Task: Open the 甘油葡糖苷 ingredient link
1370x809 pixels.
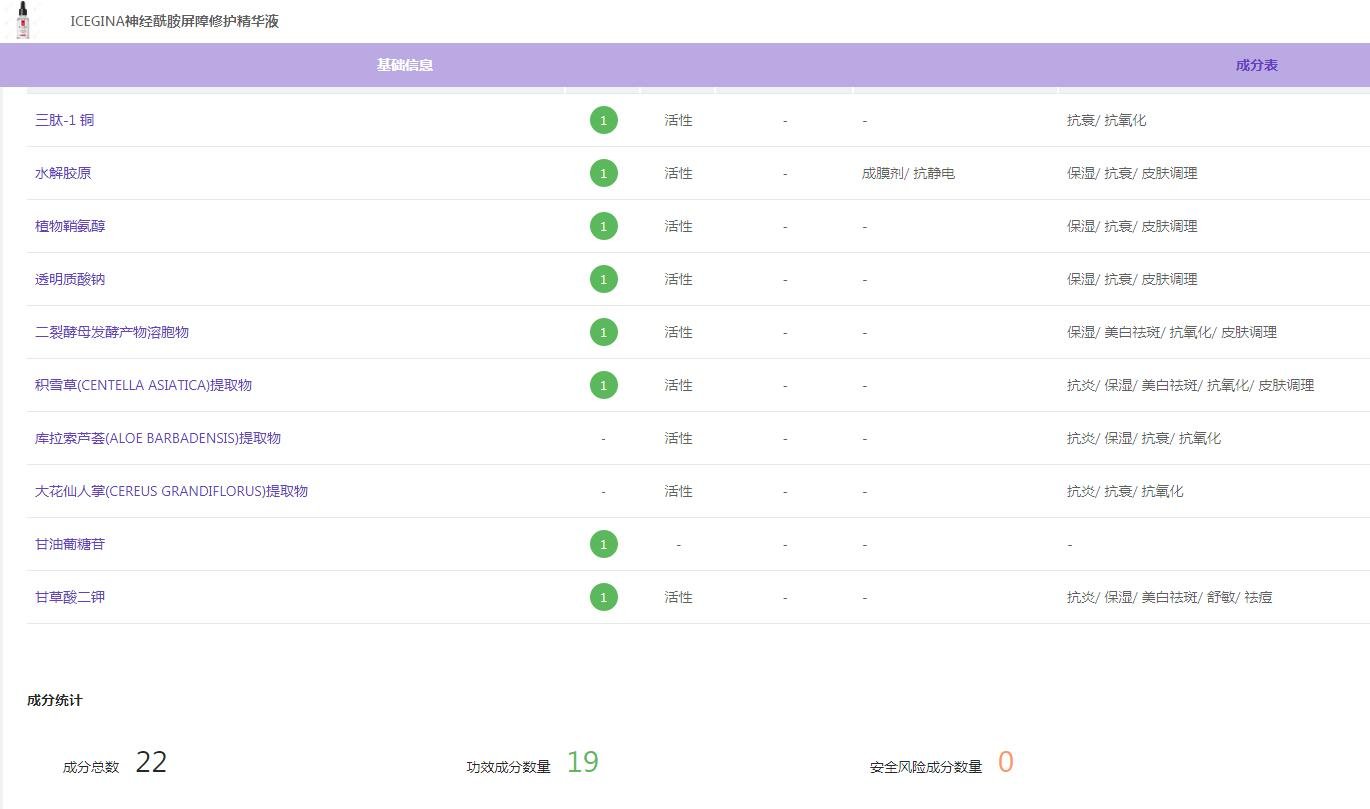Action: point(70,544)
